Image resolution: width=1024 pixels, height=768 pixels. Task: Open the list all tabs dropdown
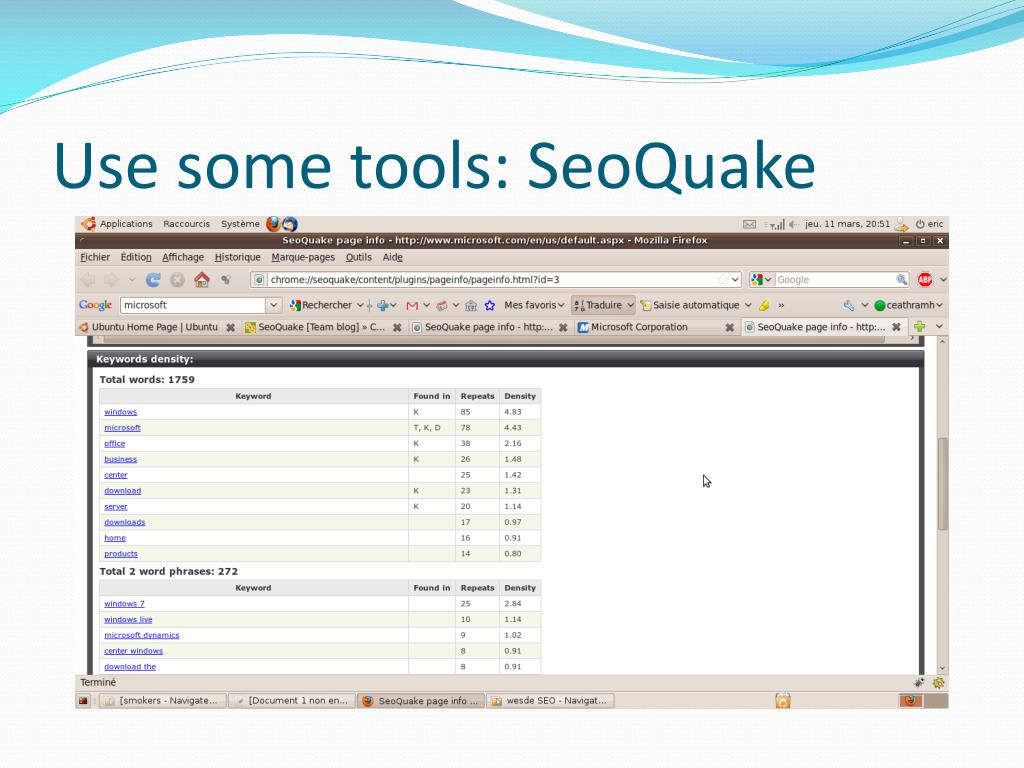tap(939, 327)
